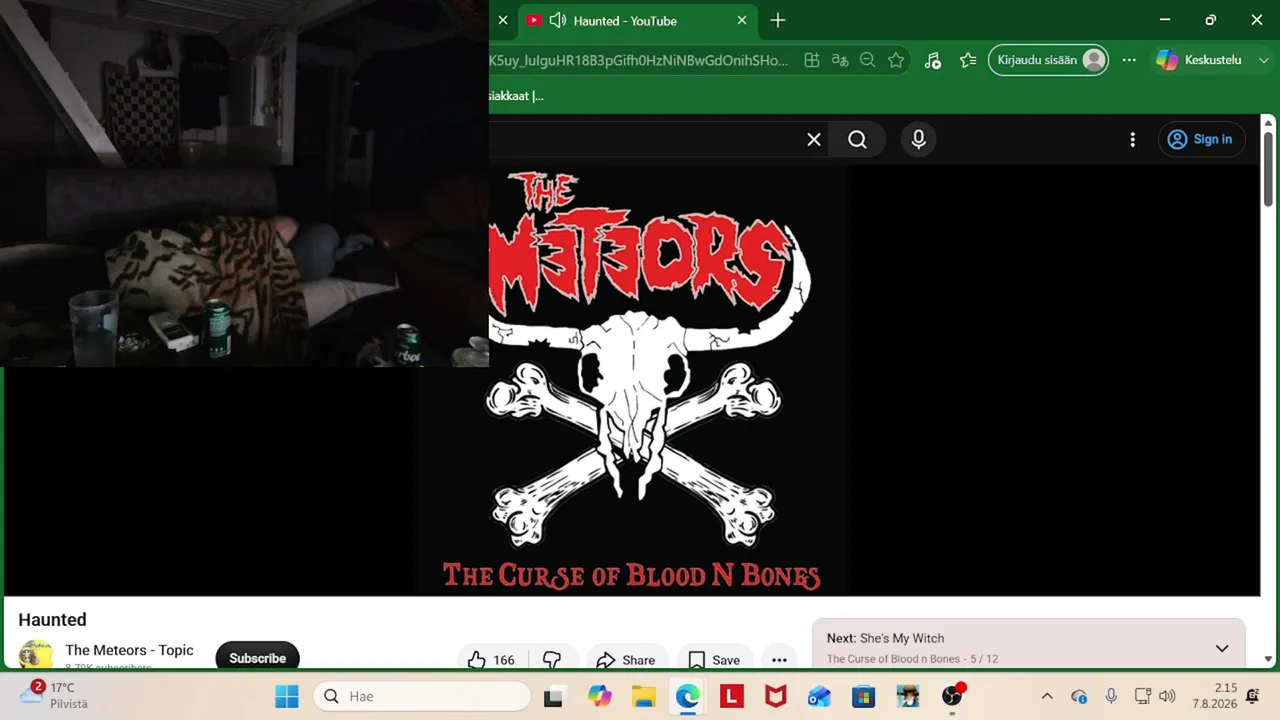Click the Haunted video title text

click(53, 620)
